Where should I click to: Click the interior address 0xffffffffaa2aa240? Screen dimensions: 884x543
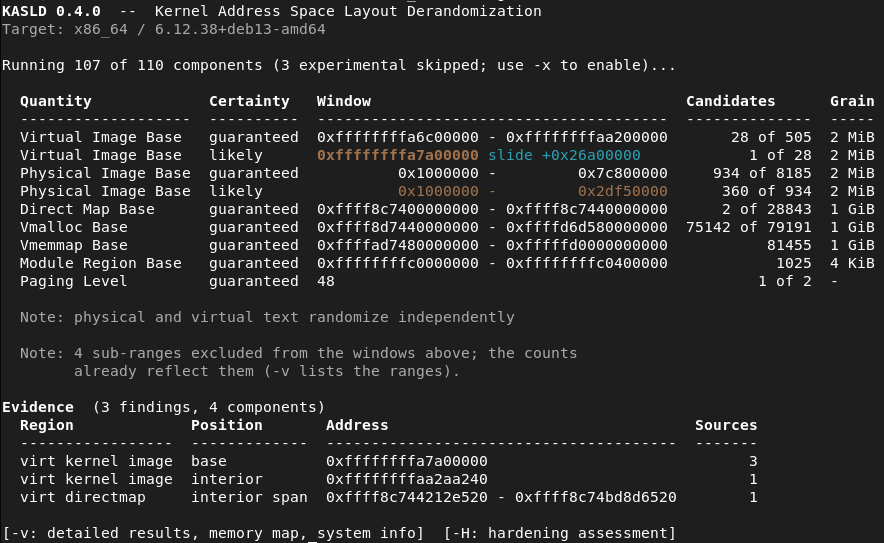click(407, 479)
